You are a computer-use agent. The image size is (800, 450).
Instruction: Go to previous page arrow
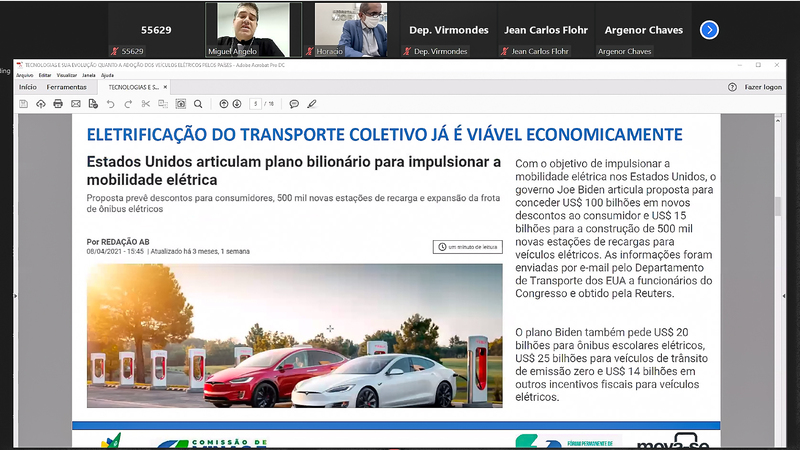(x=223, y=103)
